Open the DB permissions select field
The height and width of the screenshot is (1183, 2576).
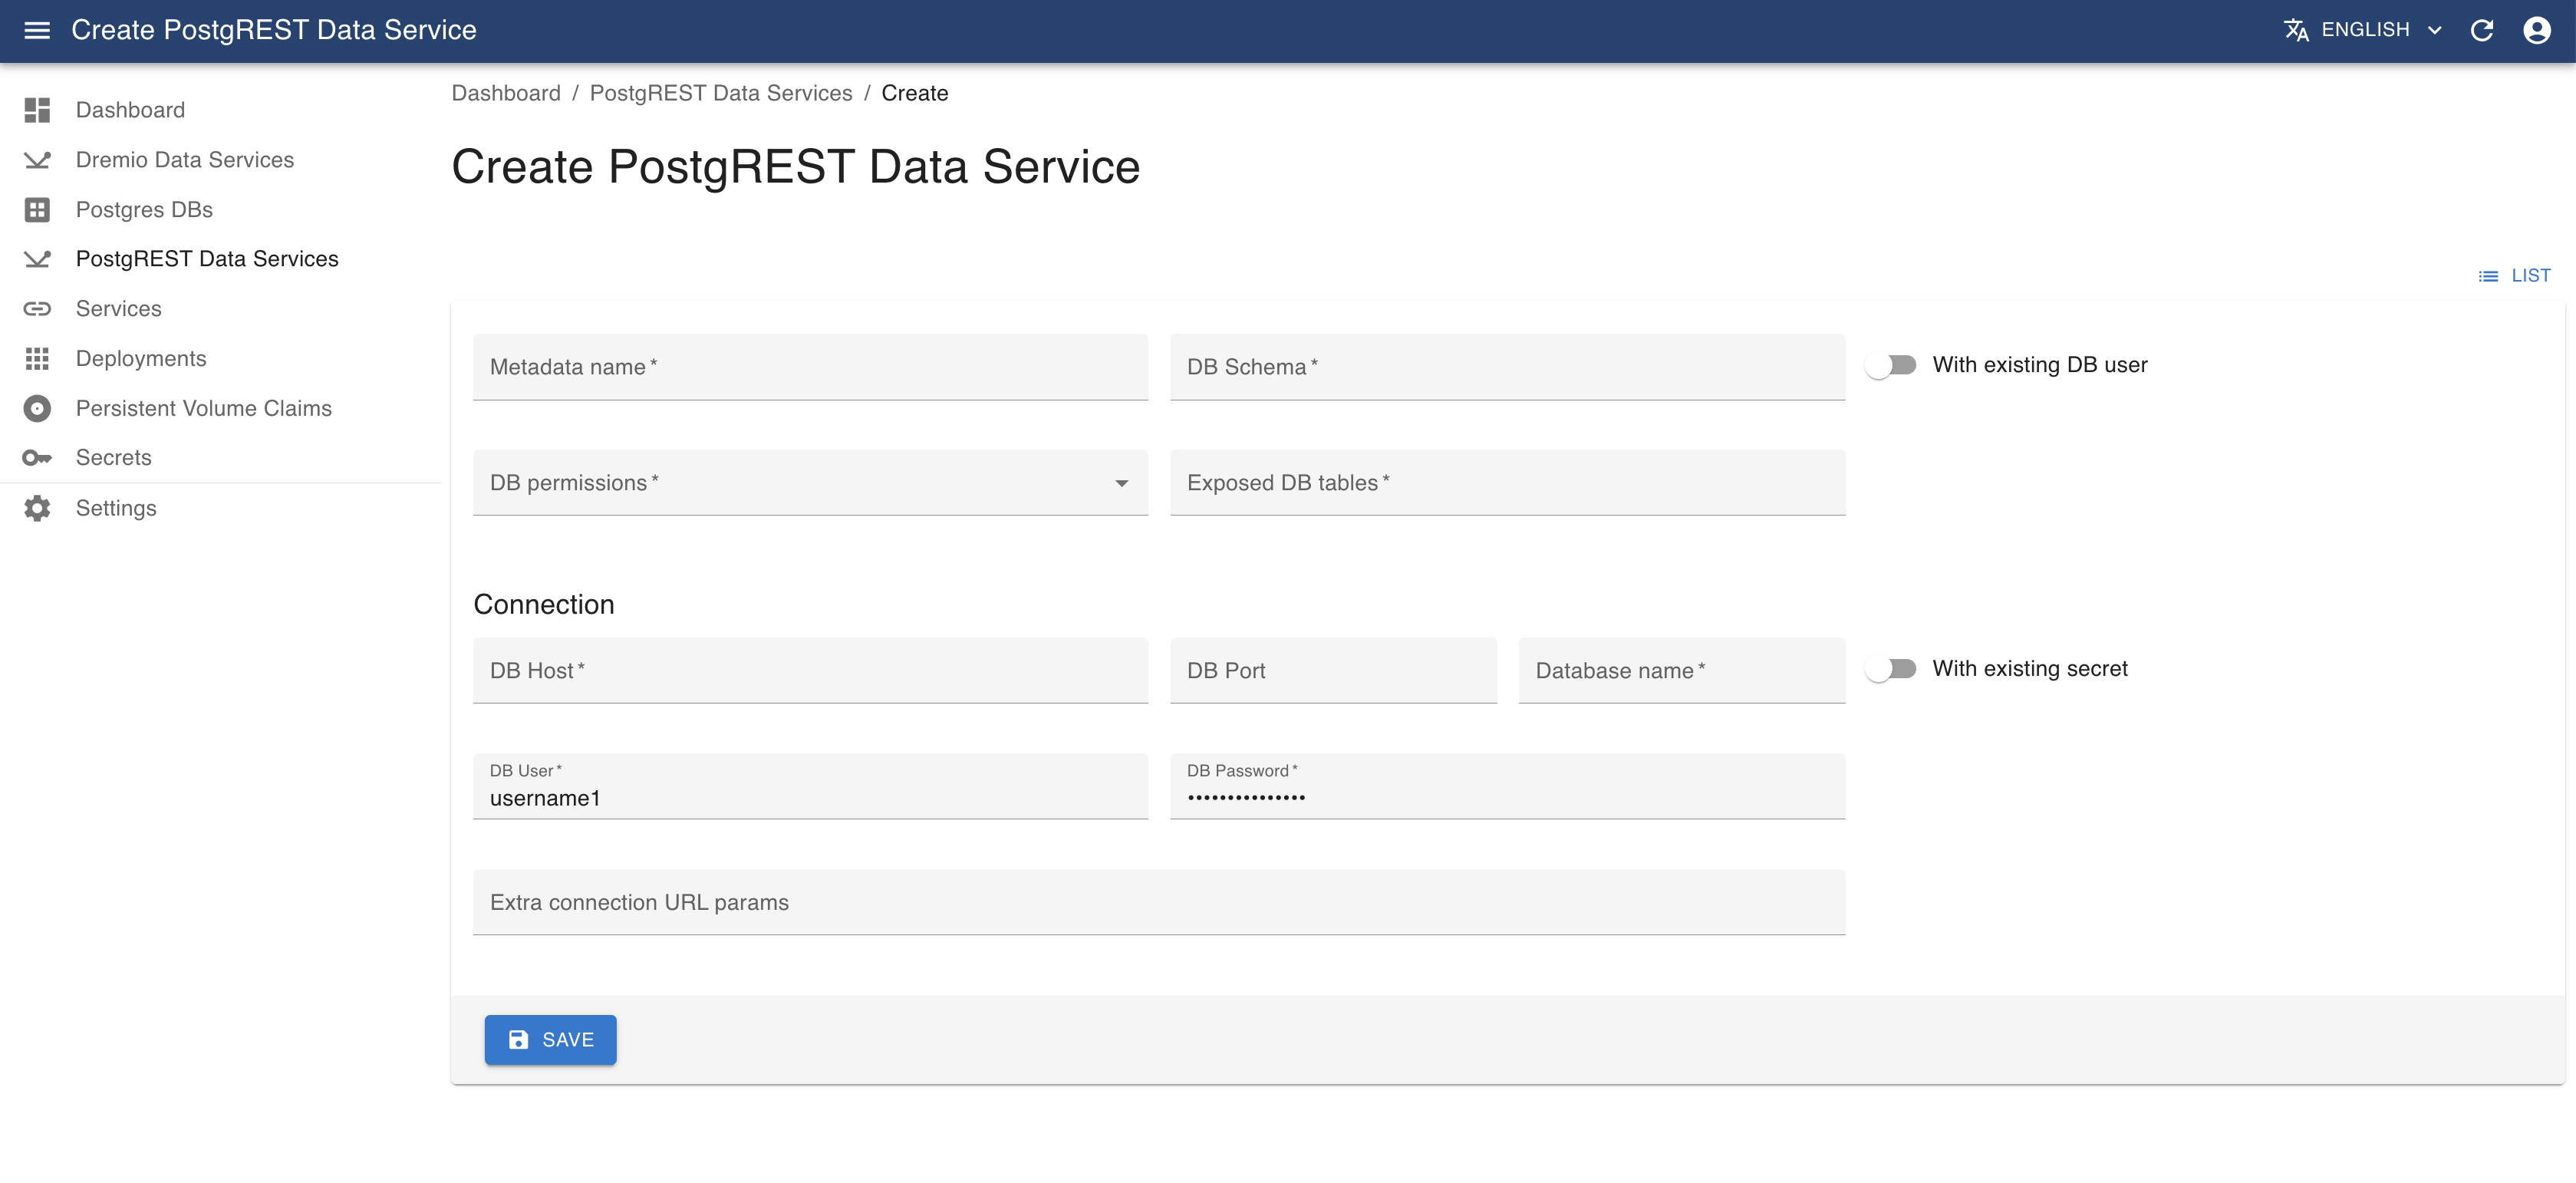[x=811, y=483]
